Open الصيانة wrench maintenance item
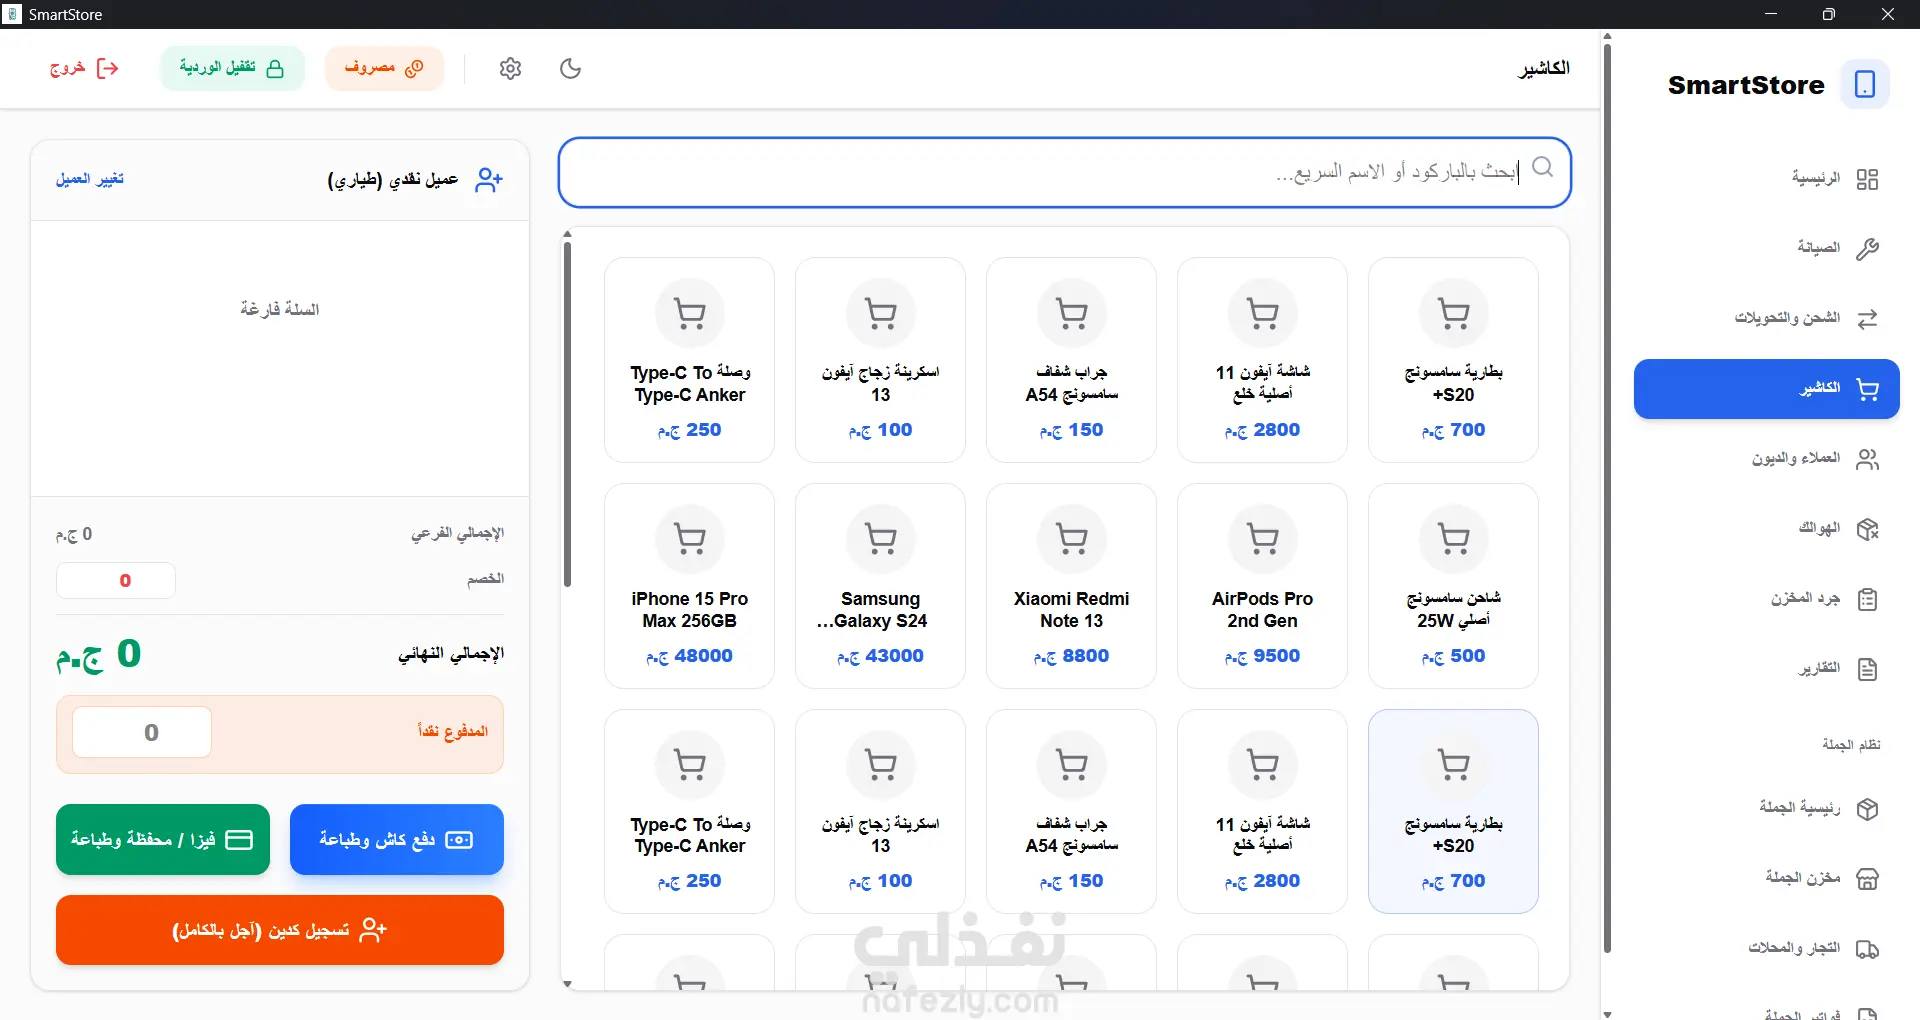1920x1020 pixels. pyautogui.click(x=1867, y=249)
